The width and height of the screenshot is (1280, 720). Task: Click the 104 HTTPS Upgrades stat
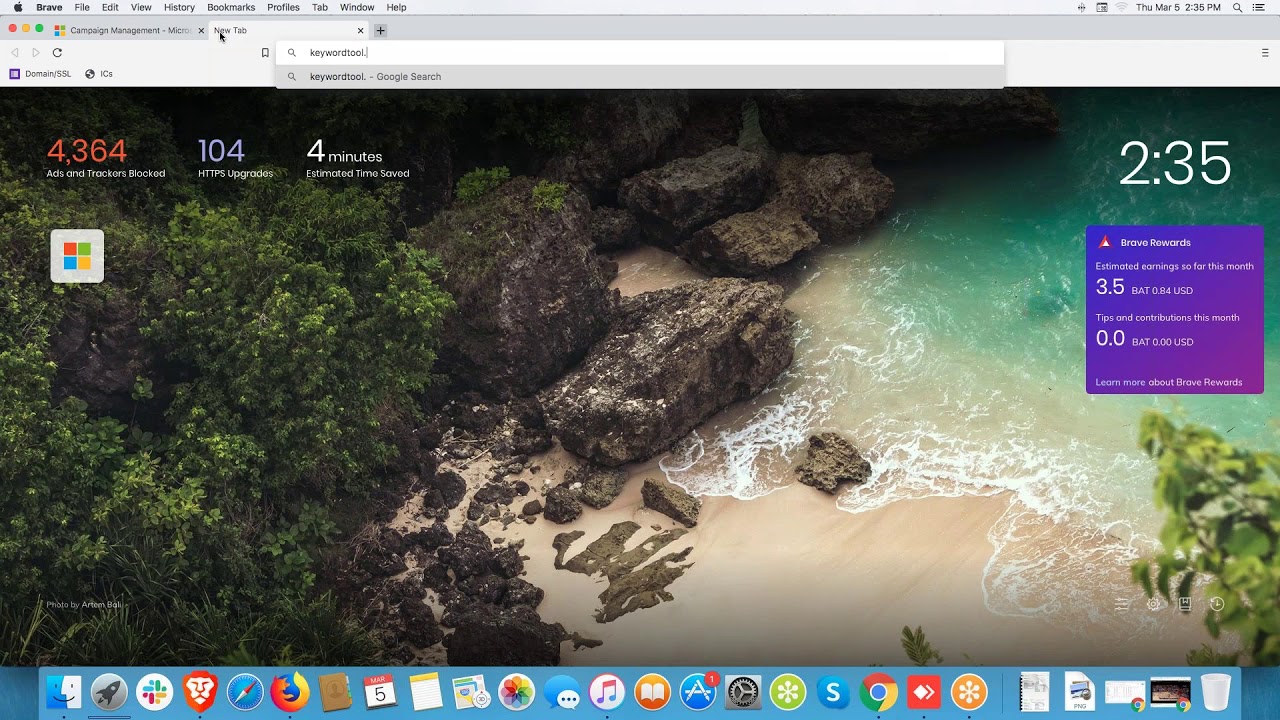tap(235, 158)
